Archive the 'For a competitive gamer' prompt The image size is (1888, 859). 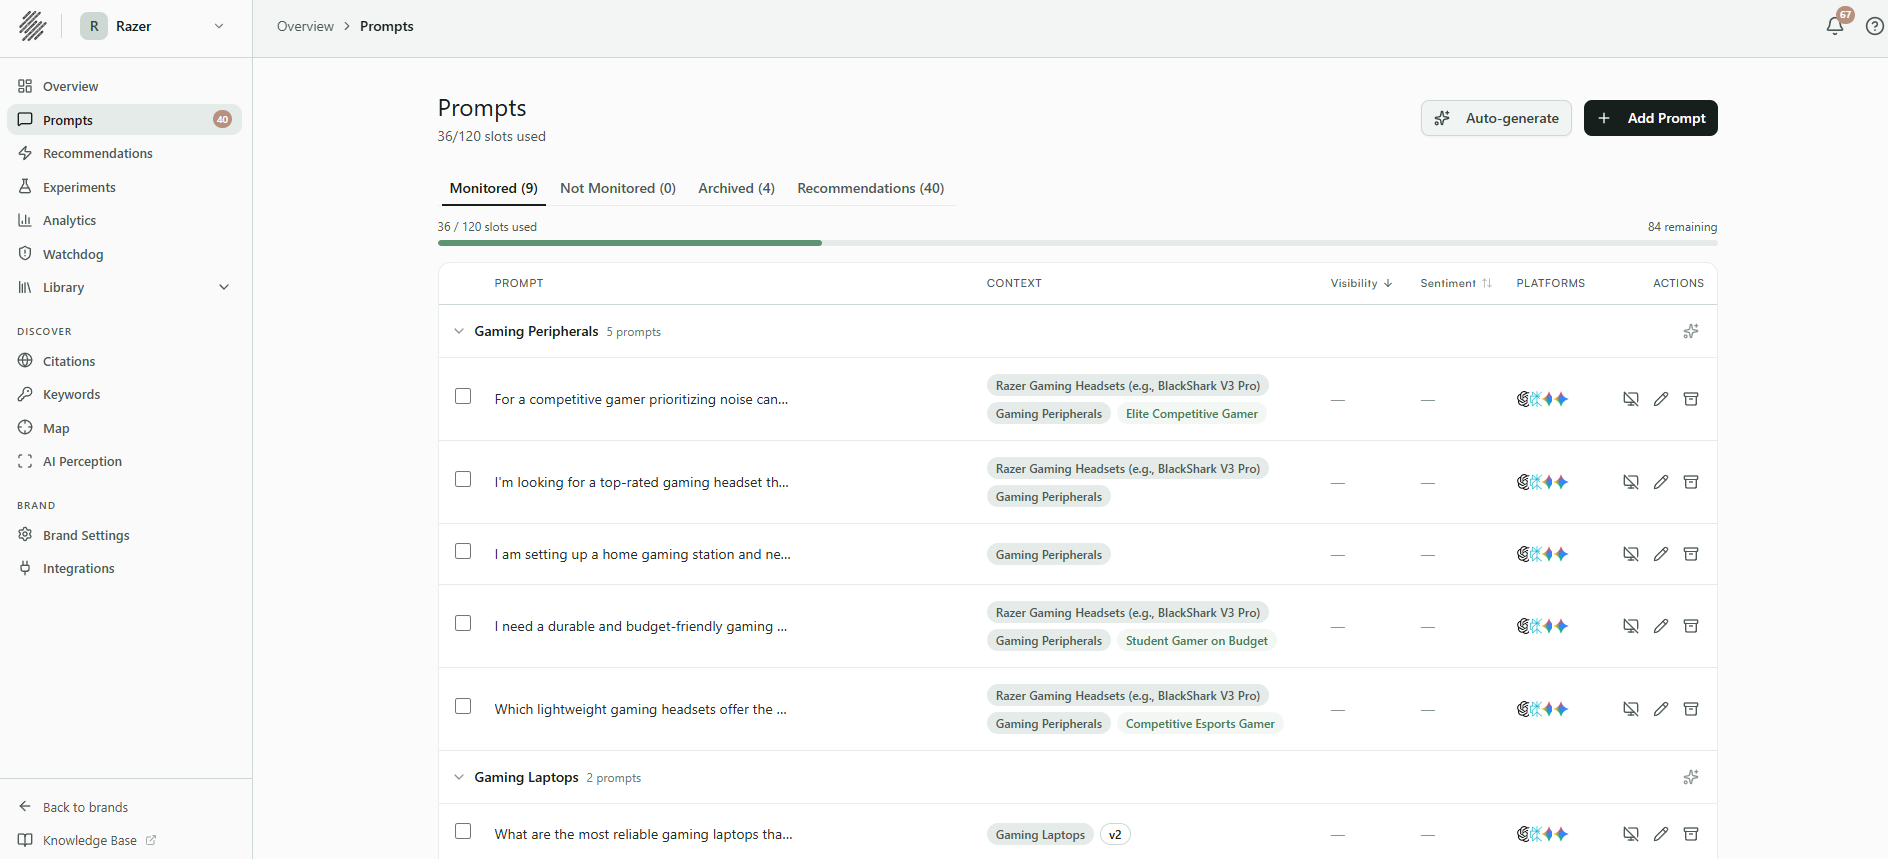(x=1690, y=399)
